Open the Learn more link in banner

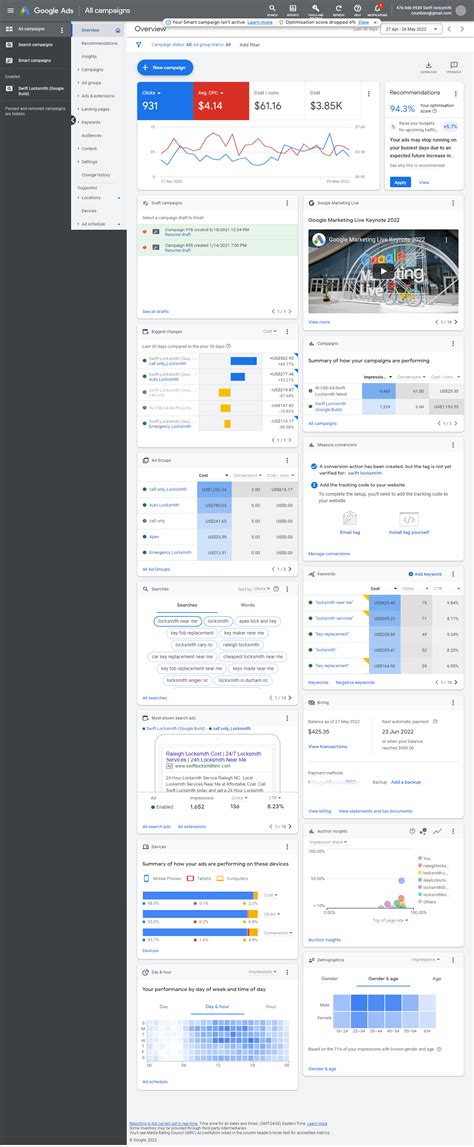click(260, 23)
